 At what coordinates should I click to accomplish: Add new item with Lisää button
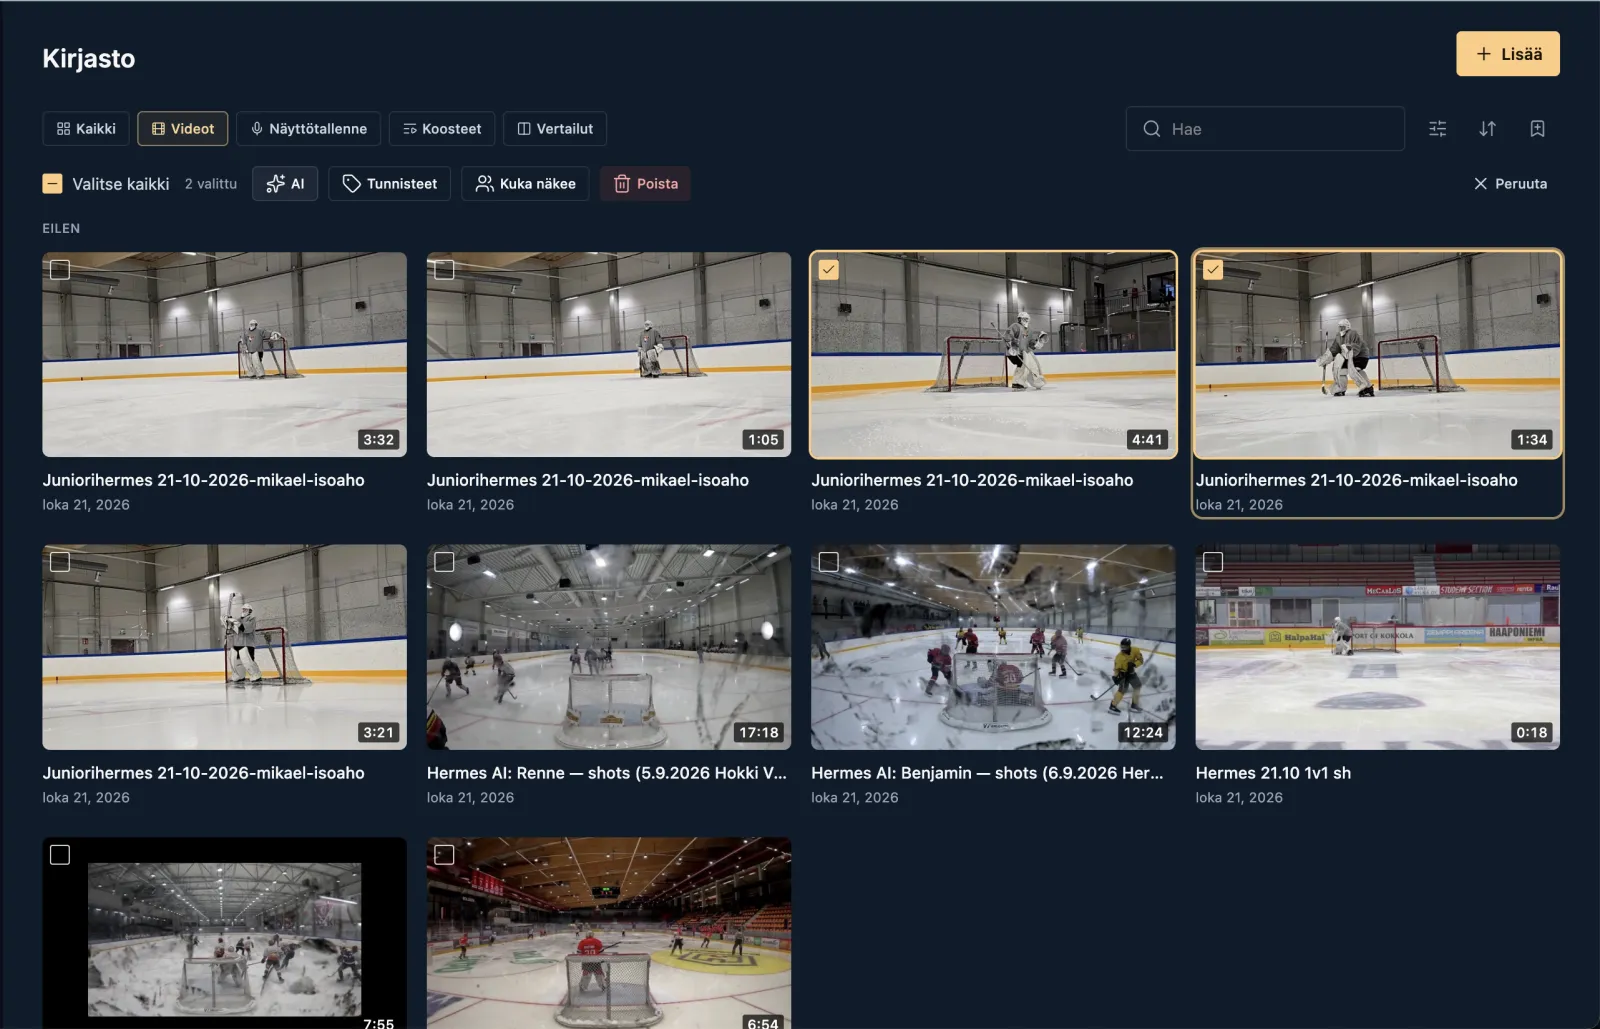(x=1508, y=54)
